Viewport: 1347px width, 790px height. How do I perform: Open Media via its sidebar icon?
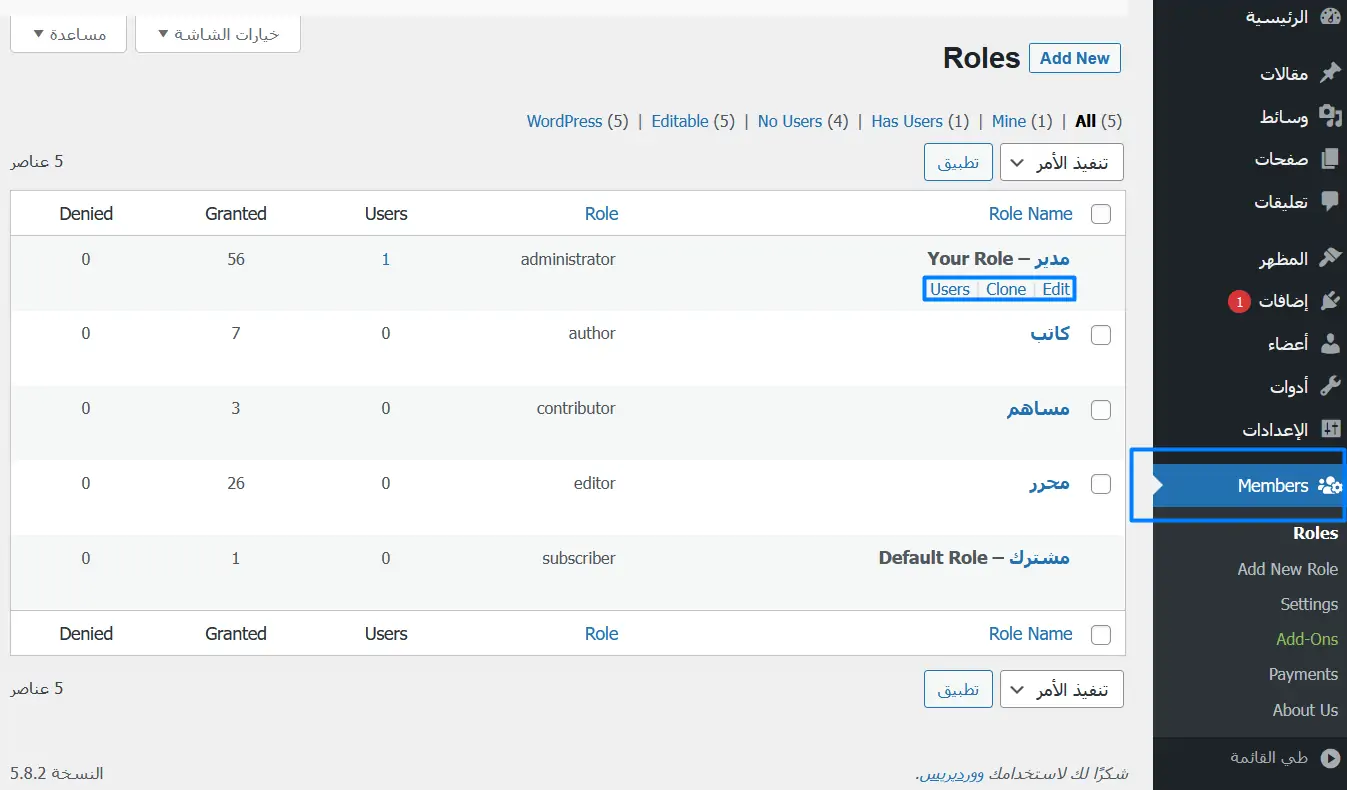(1329, 116)
